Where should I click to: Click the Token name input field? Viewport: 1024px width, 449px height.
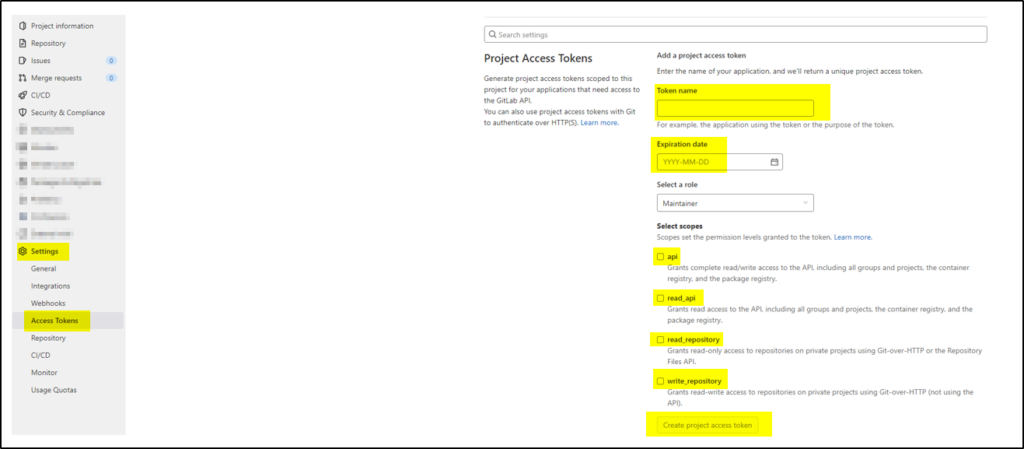(x=734, y=108)
